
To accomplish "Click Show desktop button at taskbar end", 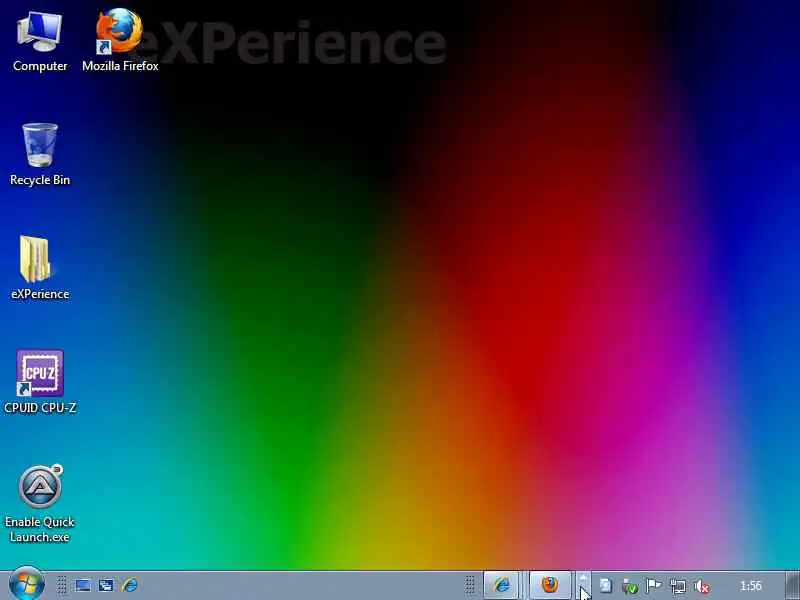I will point(792,585).
